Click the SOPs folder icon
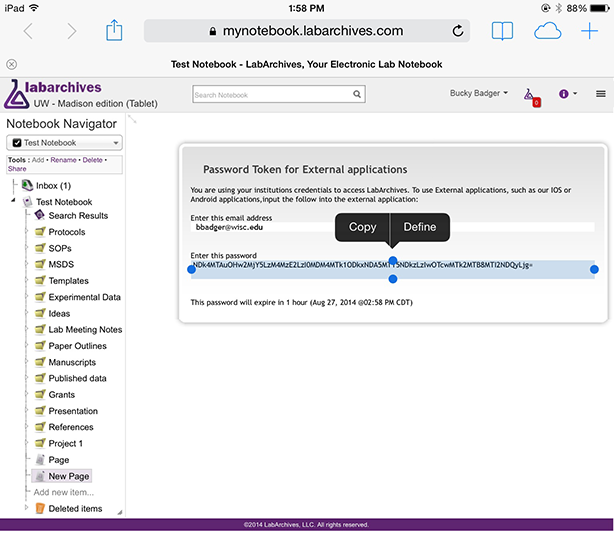The width and height of the screenshot is (614, 538). (x=40, y=248)
